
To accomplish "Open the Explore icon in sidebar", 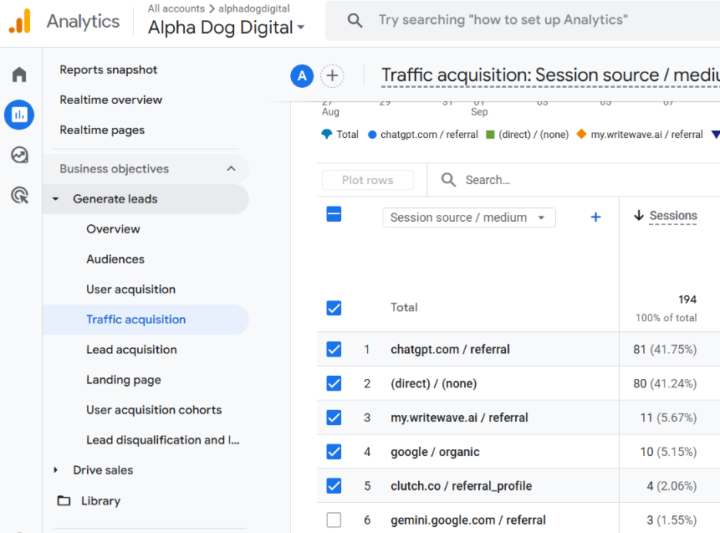I will [x=19, y=155].
